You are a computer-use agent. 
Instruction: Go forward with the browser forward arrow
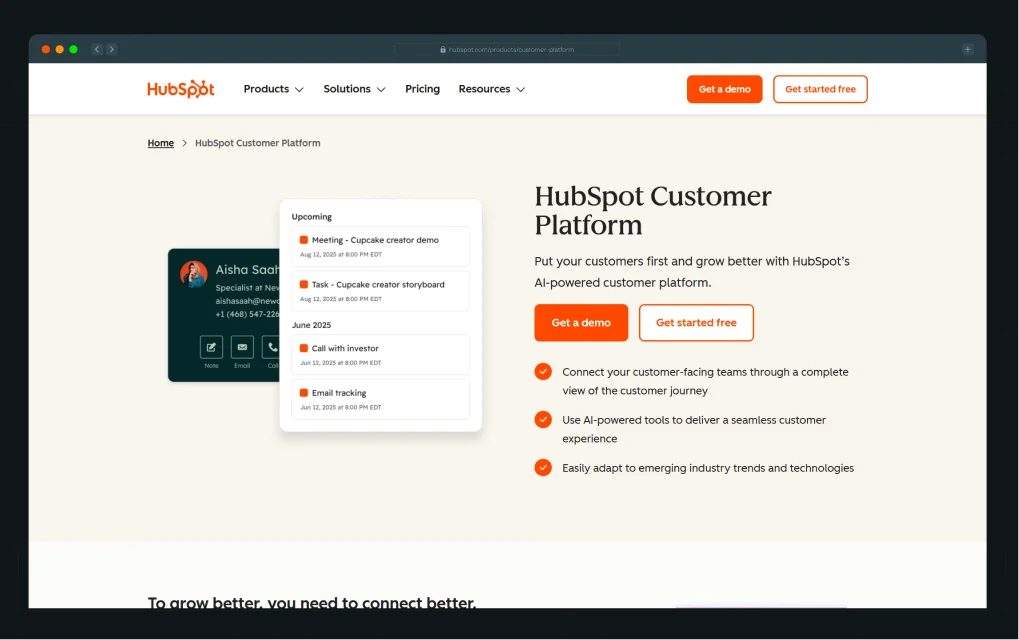(112, 49)
